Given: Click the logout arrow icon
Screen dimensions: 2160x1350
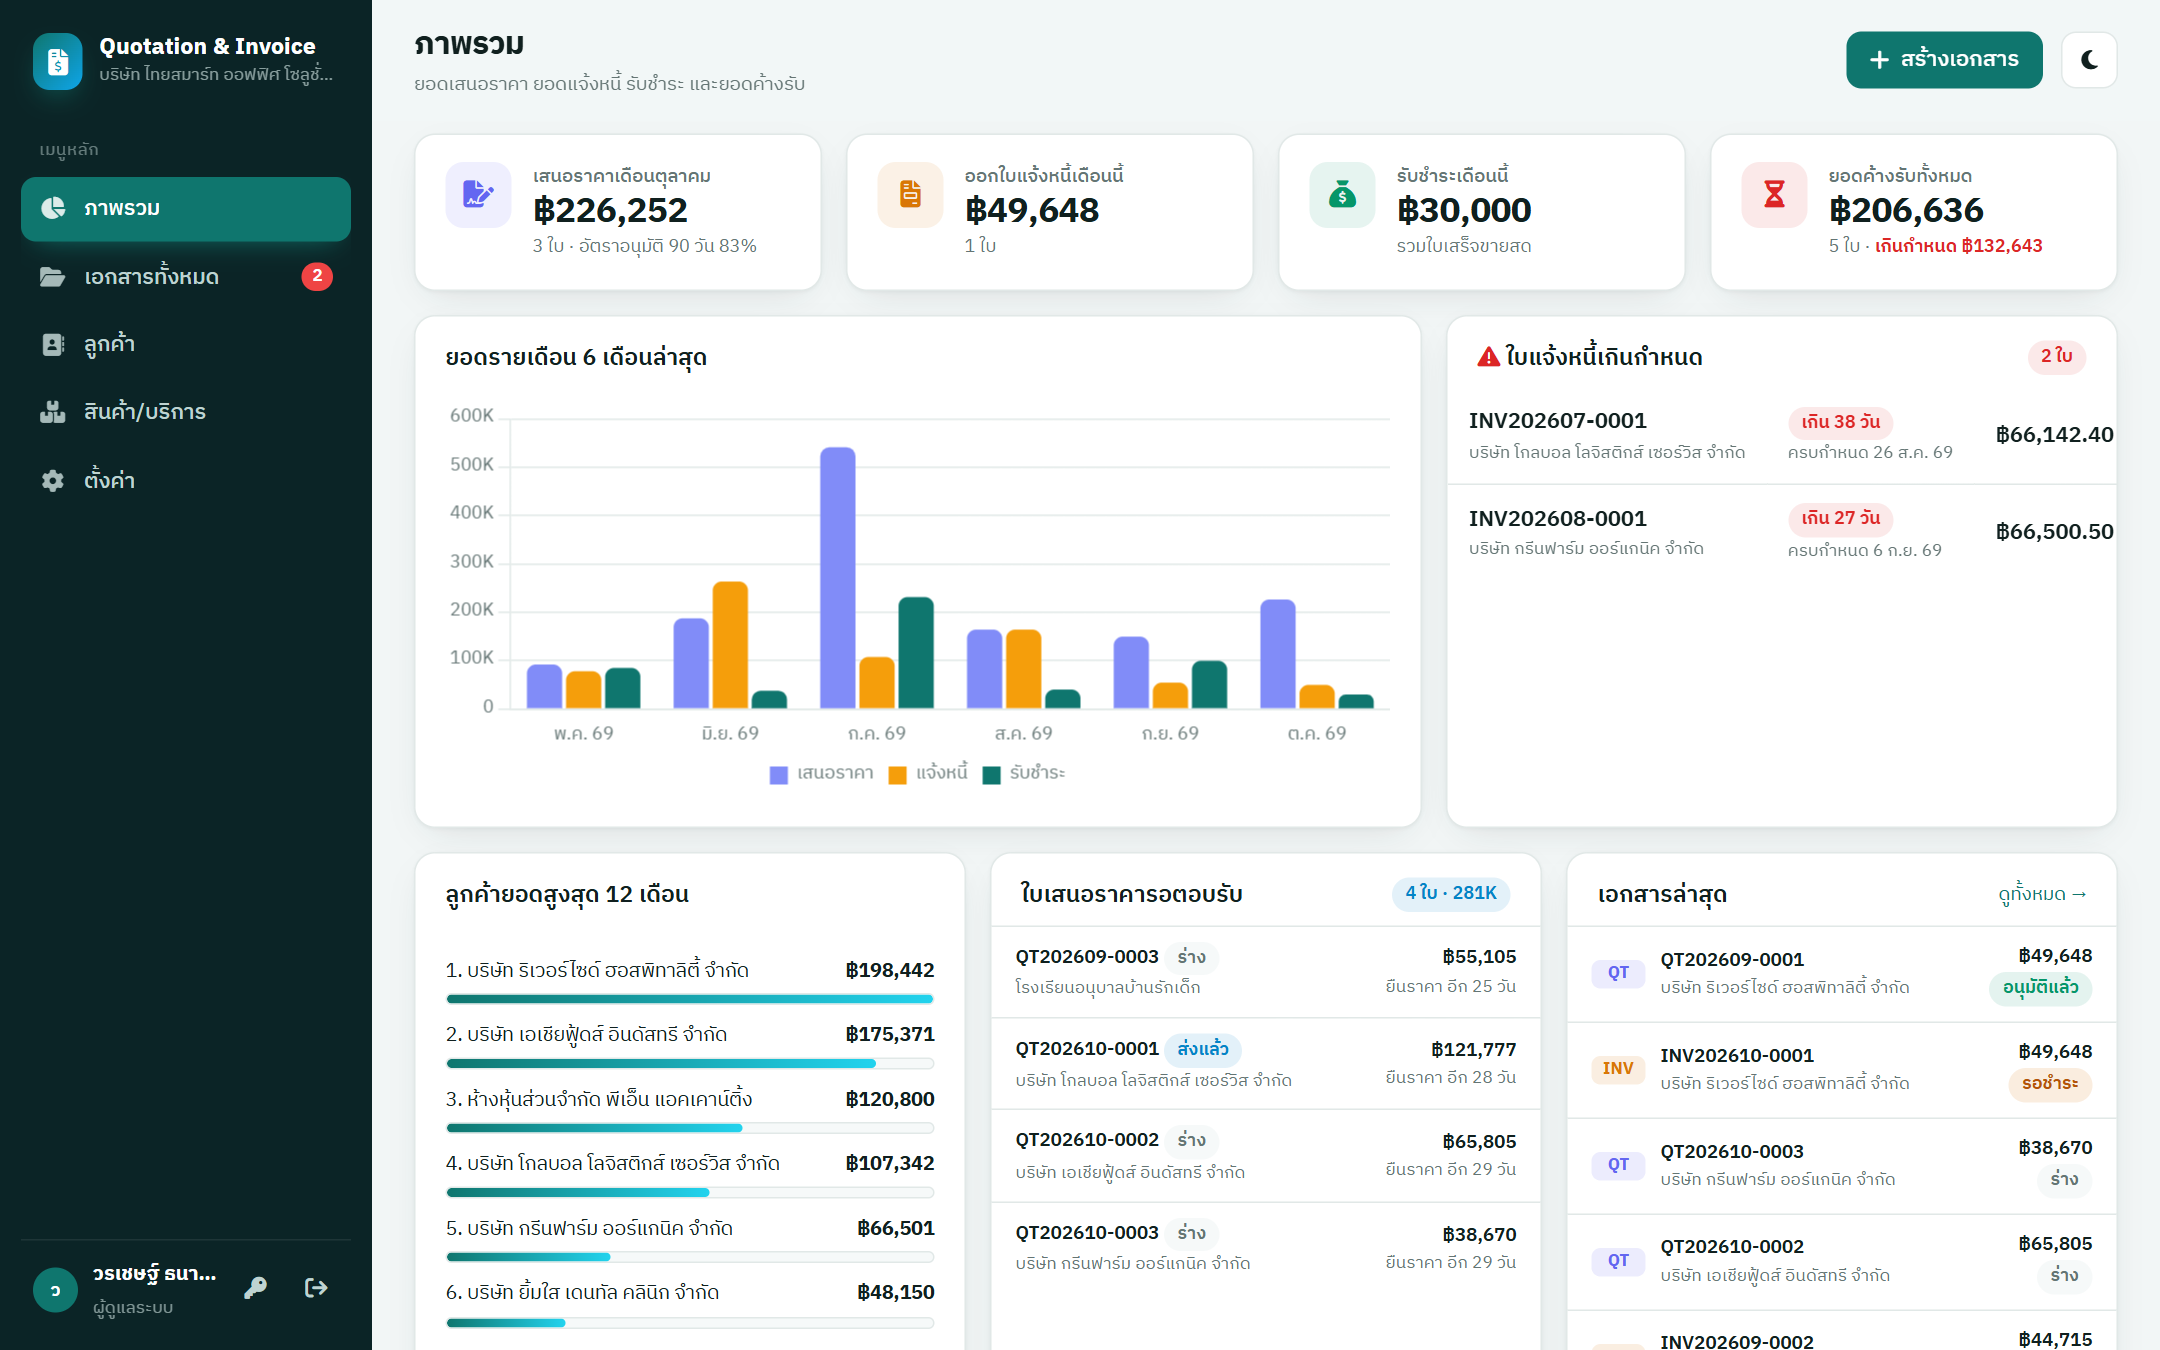Looking at the screenshot, I should [316, 1288].
